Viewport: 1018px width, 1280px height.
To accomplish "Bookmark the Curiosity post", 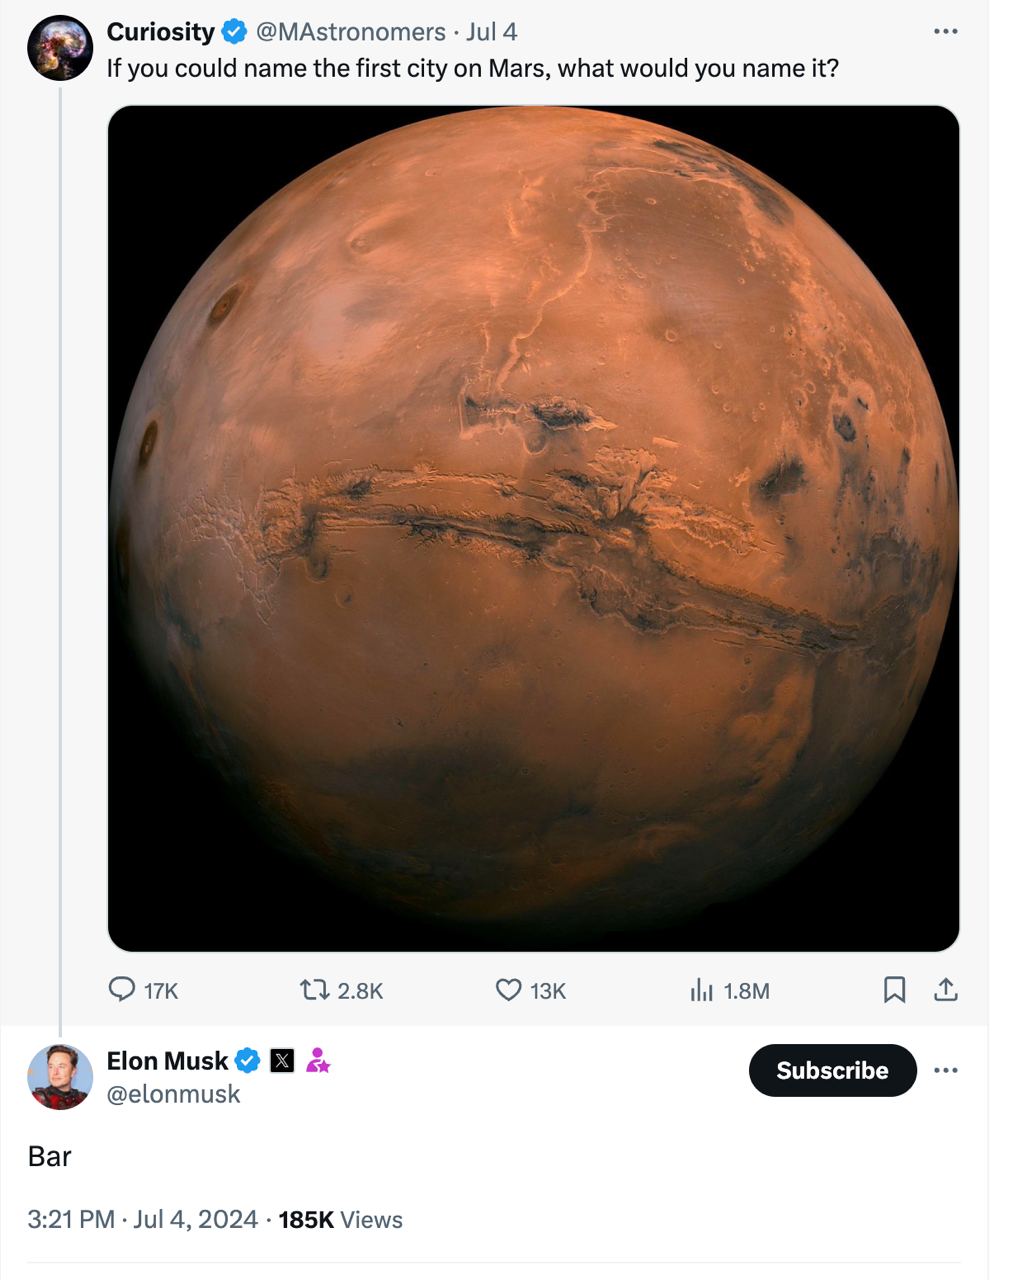I will click(x=895, y=990).
